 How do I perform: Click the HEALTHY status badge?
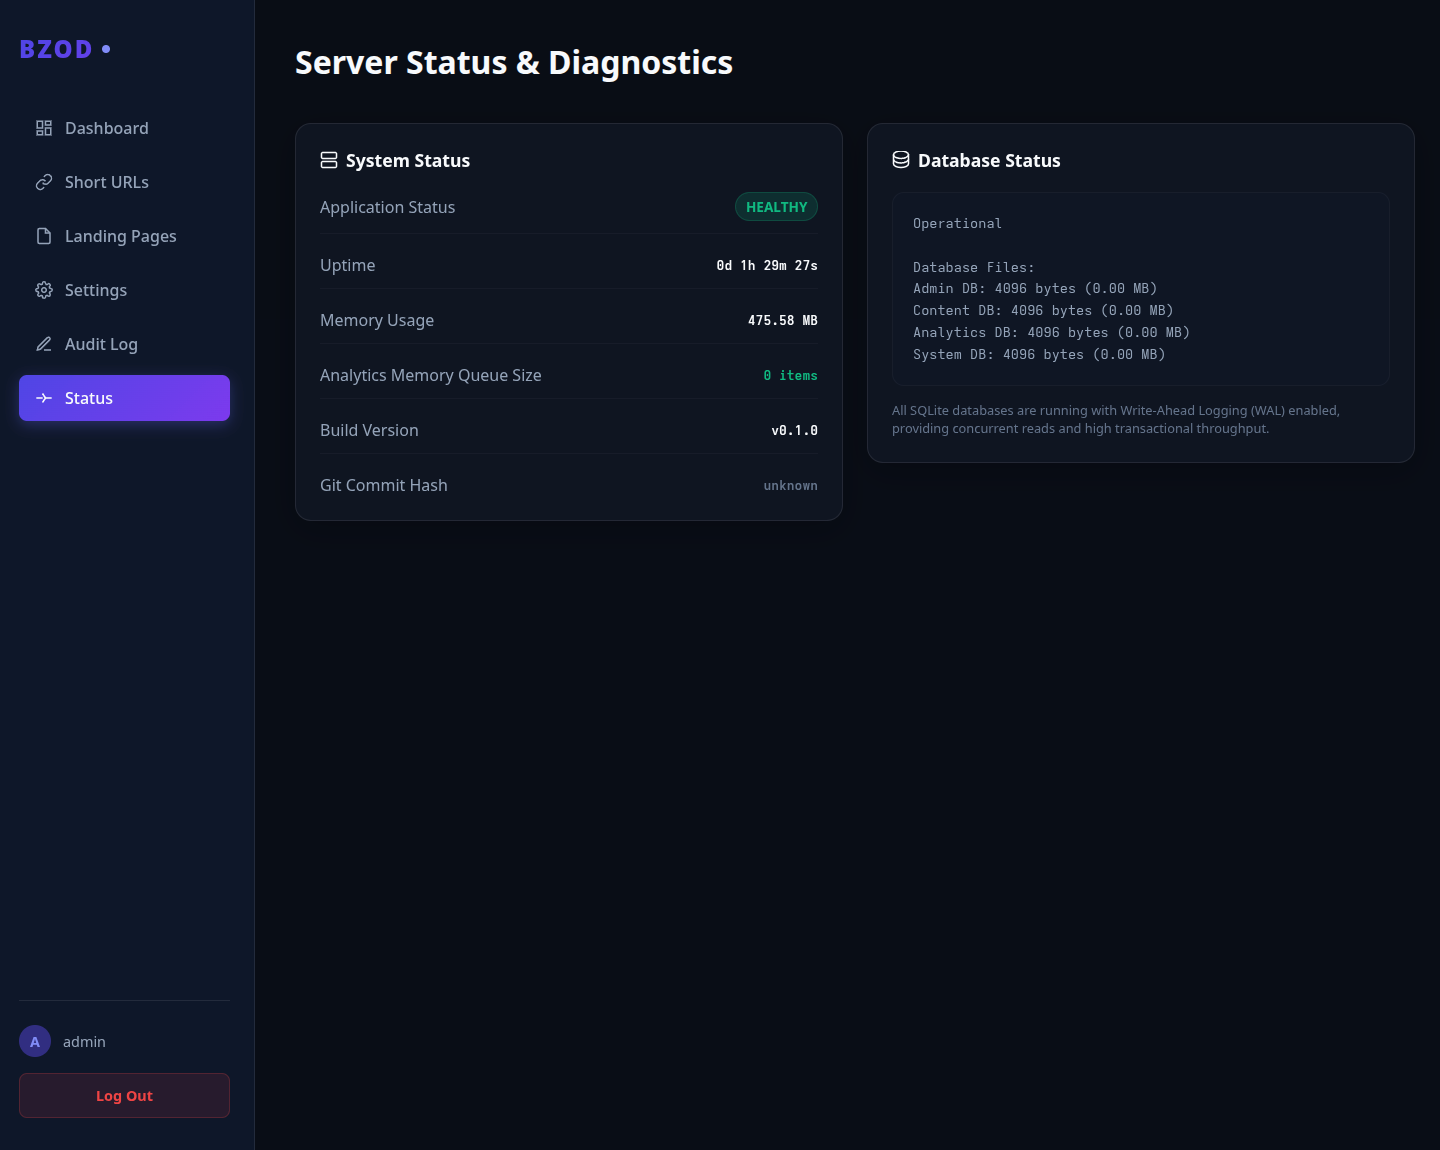(x=776, y=207)
